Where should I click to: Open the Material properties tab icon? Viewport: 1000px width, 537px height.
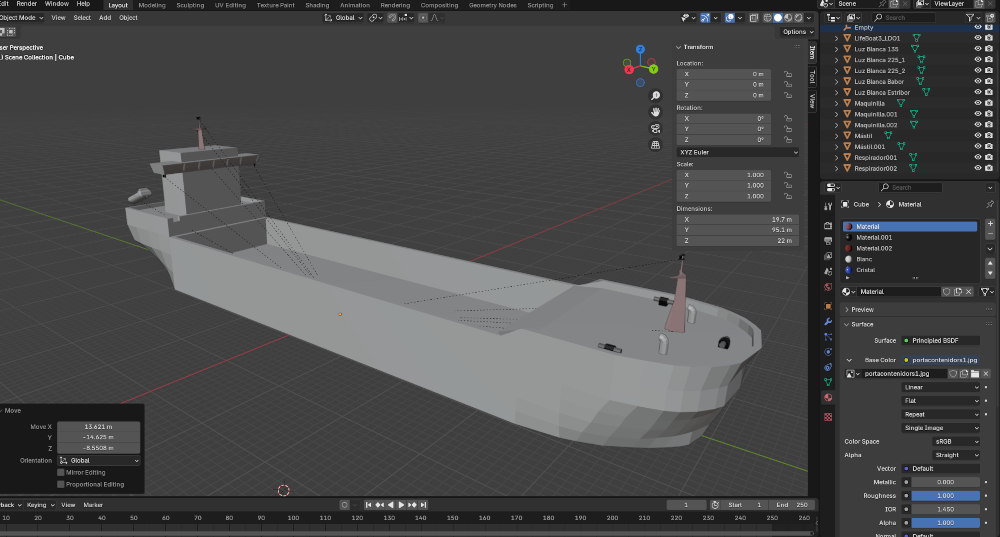tap(828, 397)
